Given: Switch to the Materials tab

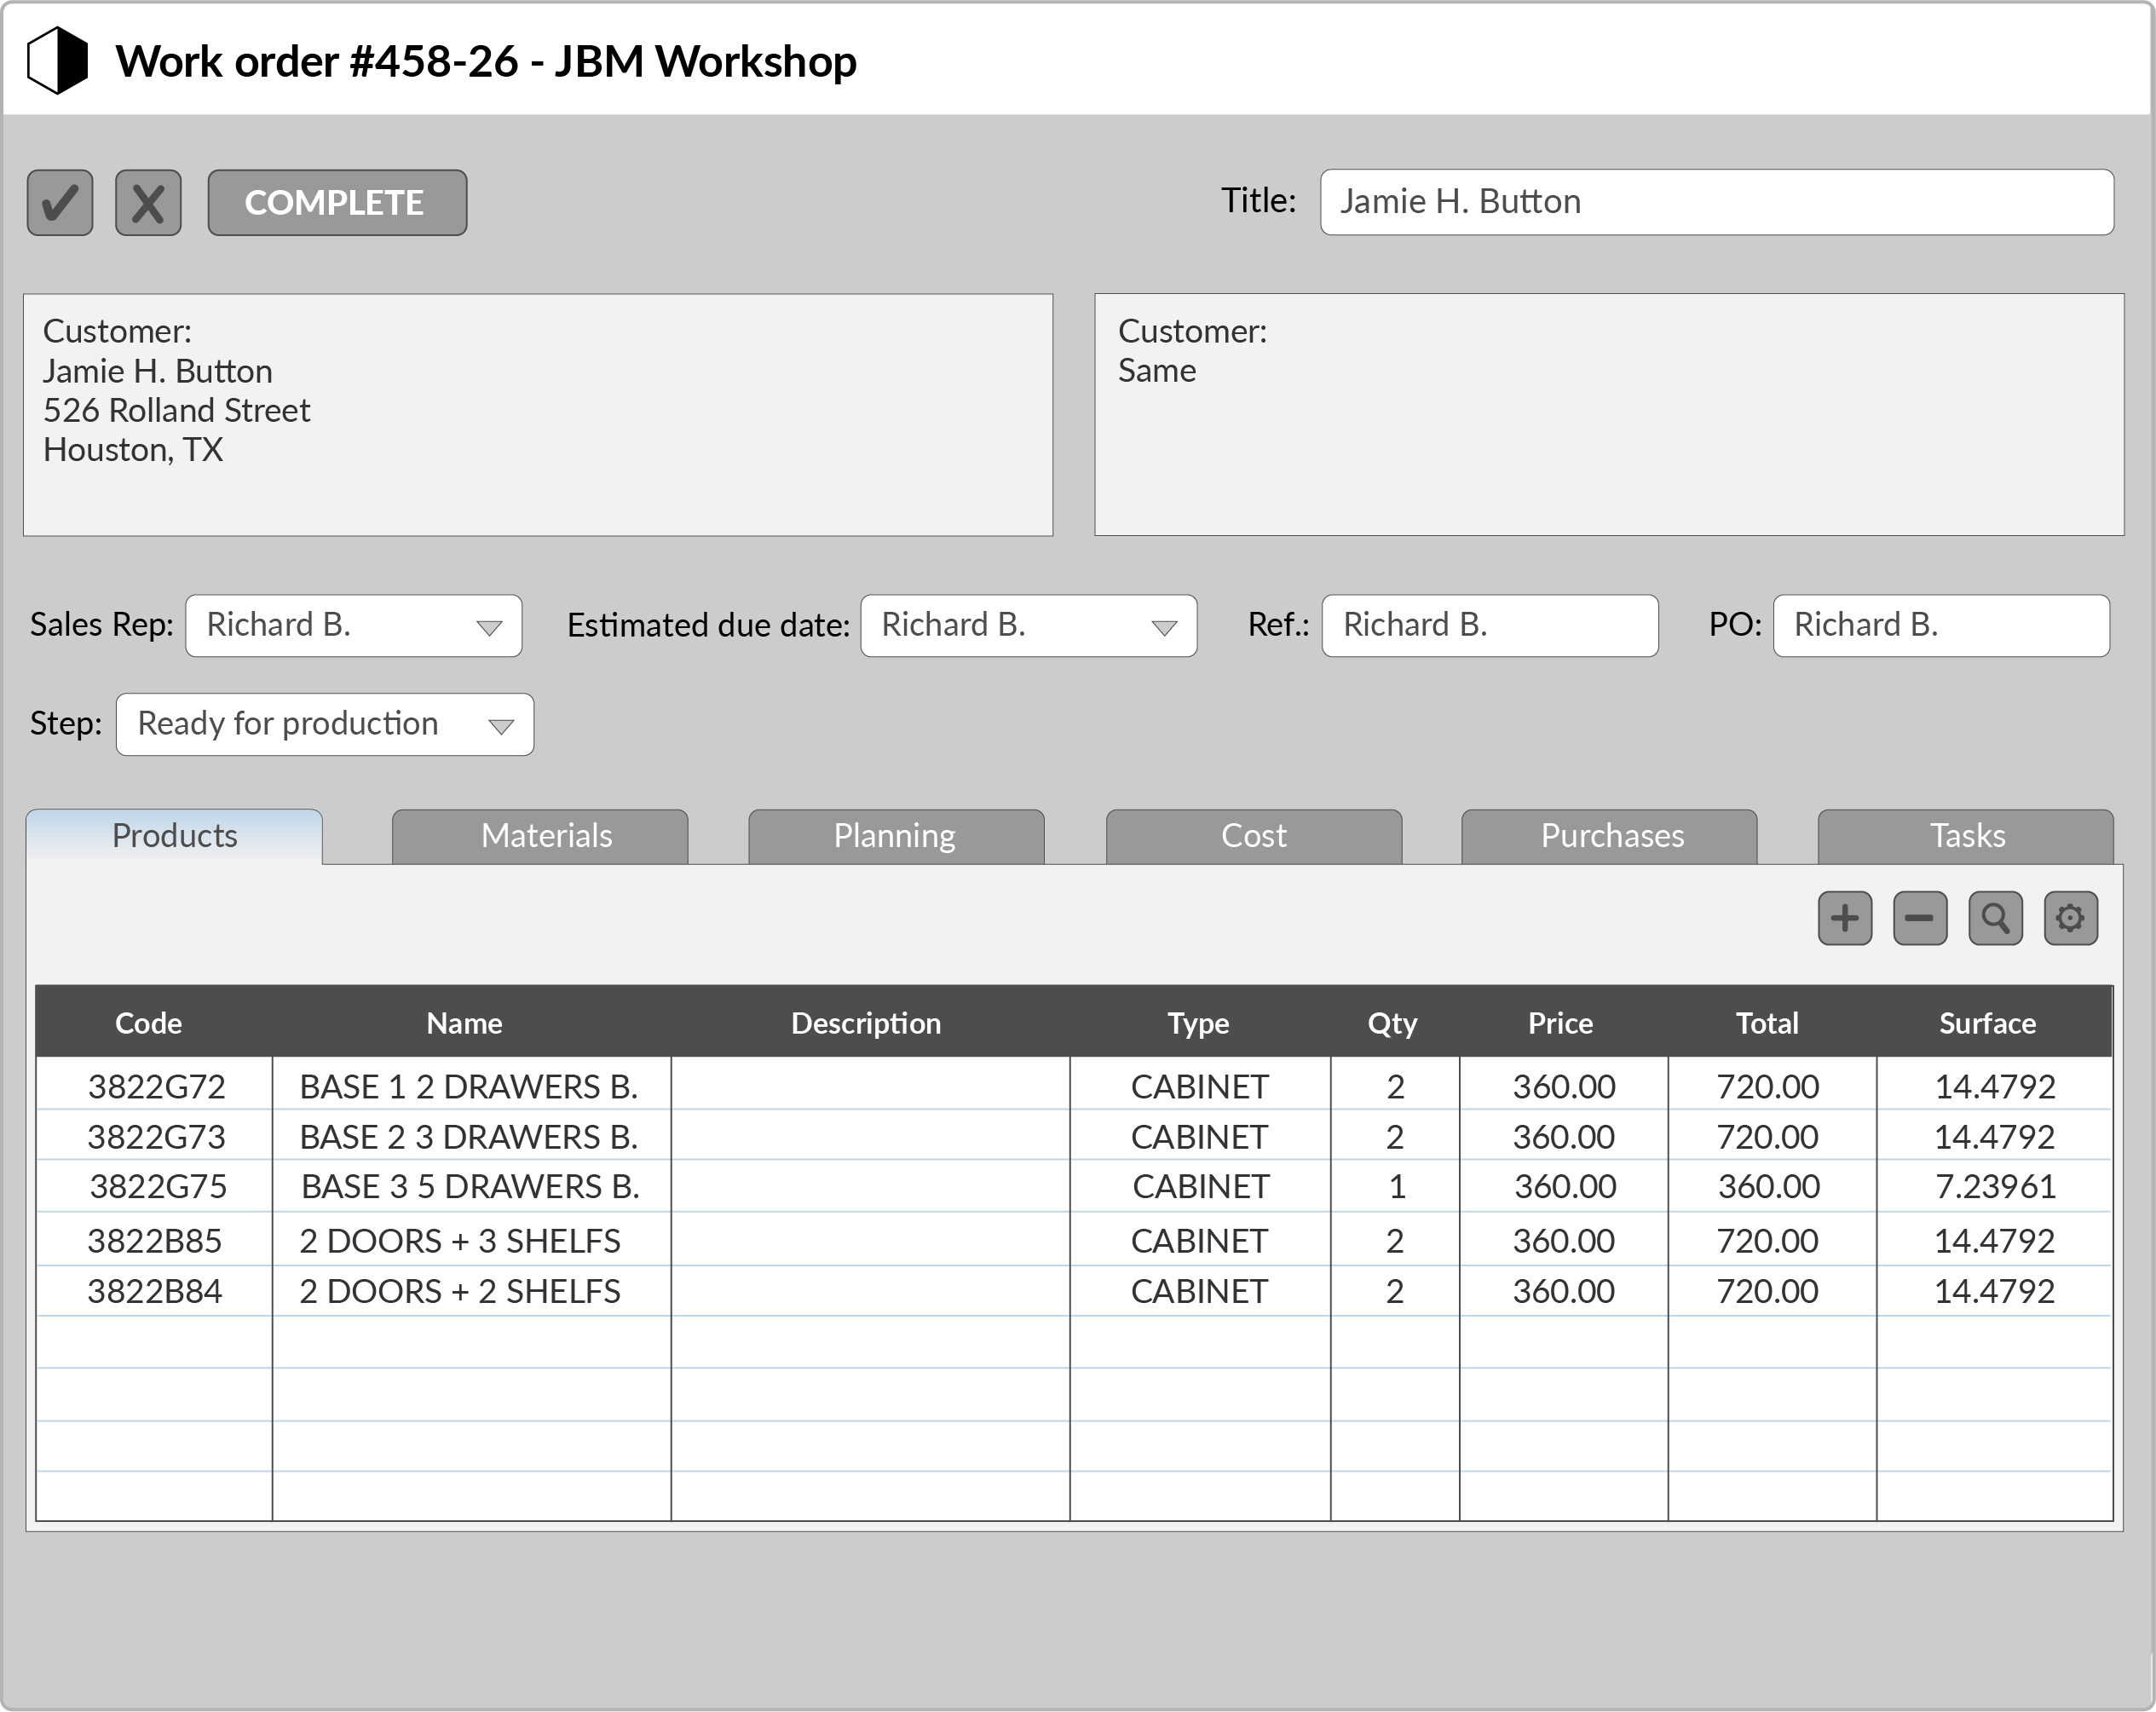Looking at the screenshot, I should [x=540, y=836].
